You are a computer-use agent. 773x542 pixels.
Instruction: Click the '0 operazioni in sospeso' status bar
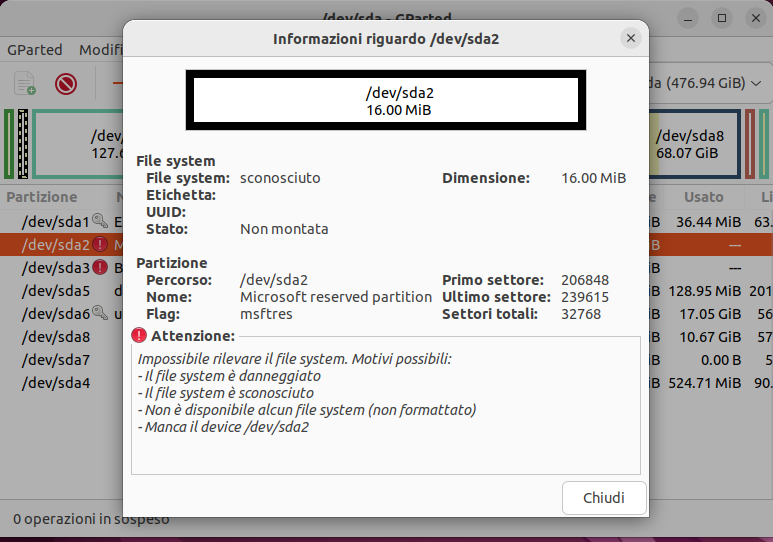[x=91, y=519]
